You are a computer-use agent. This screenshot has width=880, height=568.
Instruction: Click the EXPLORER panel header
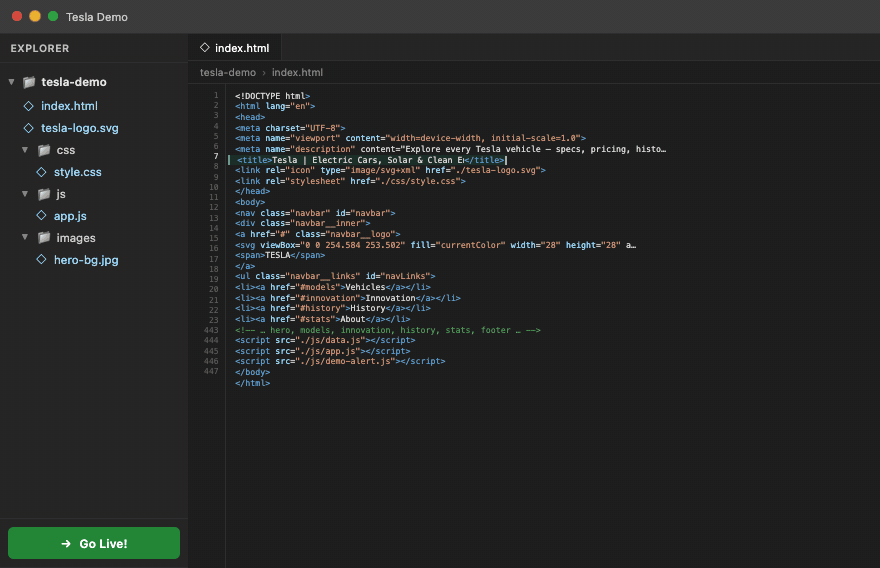pyautogui.click(x=40, y=48)
